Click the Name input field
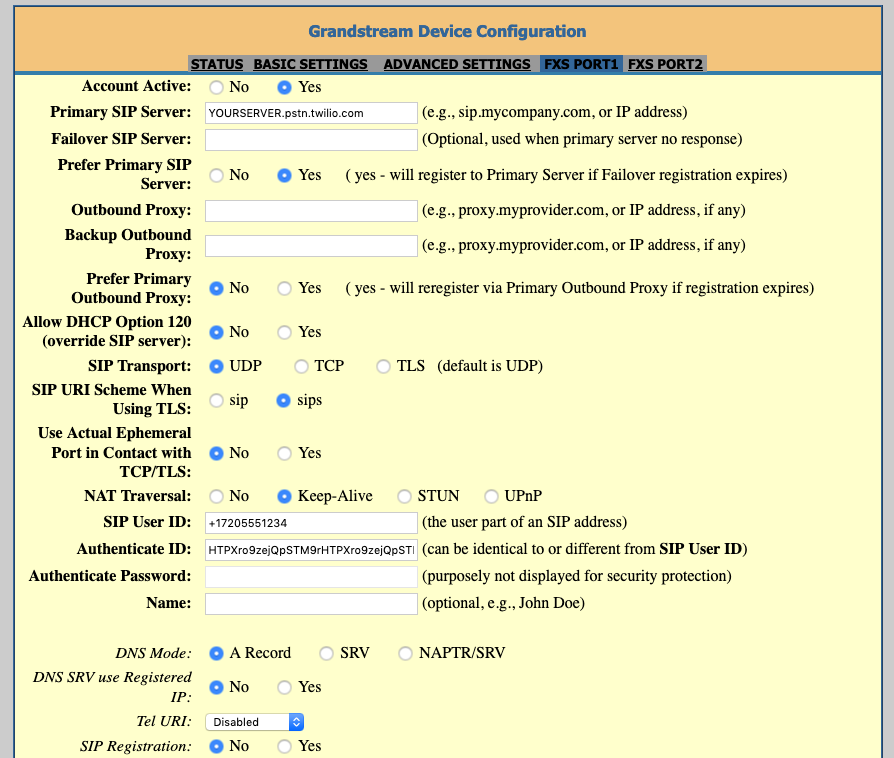The image size is (894, 758). click(x=311, y=604)
